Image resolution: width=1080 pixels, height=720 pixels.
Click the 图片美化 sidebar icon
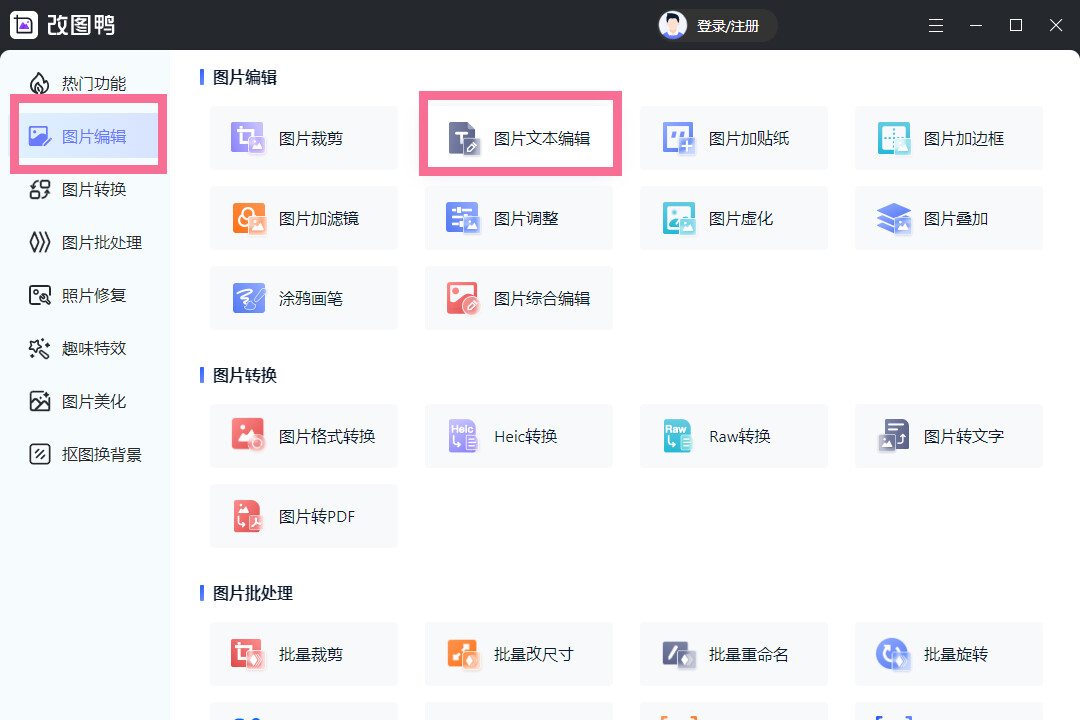pyautogui.click(x=40, y=401)
